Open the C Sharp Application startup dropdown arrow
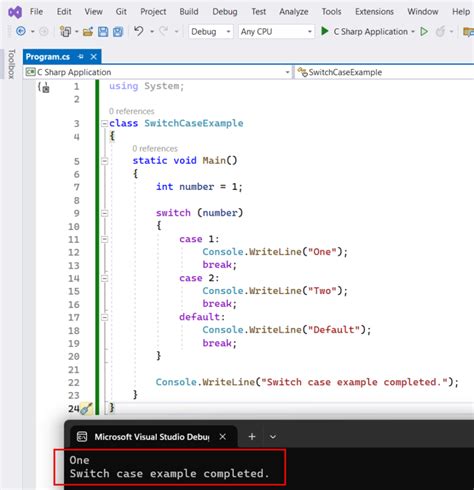The height and width of the screenshot is (490, 474). pyautogui.click(x=413, y=32)
